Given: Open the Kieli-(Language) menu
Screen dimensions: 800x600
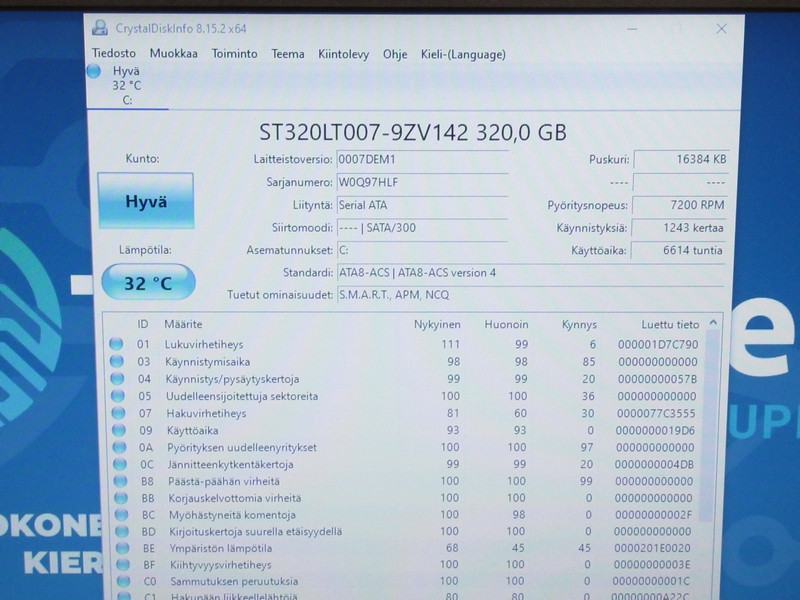Looking at the screenshot, I should (463, 54).
